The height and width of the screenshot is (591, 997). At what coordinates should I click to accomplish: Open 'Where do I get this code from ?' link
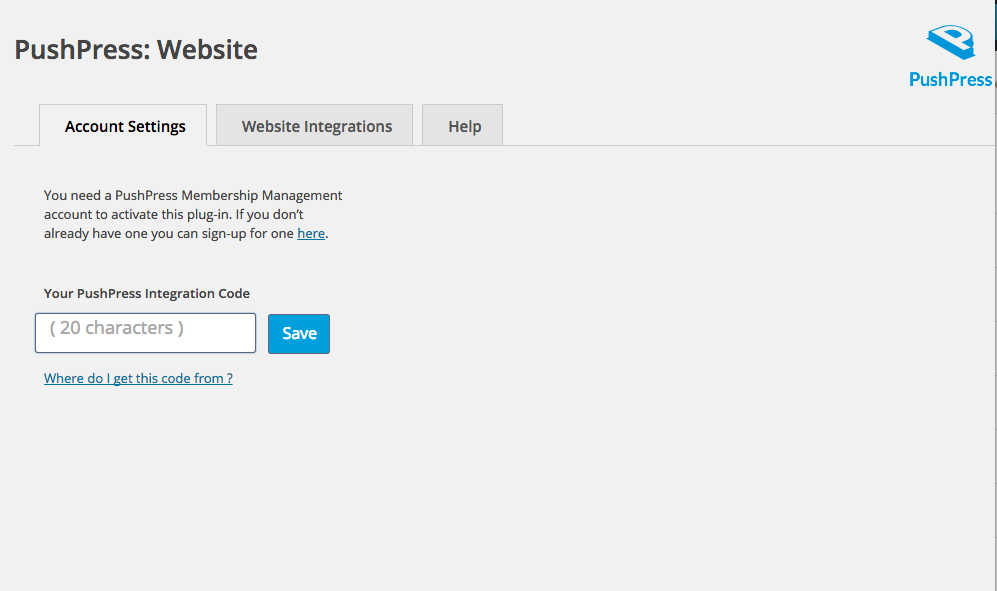click(x=138, y=378)
